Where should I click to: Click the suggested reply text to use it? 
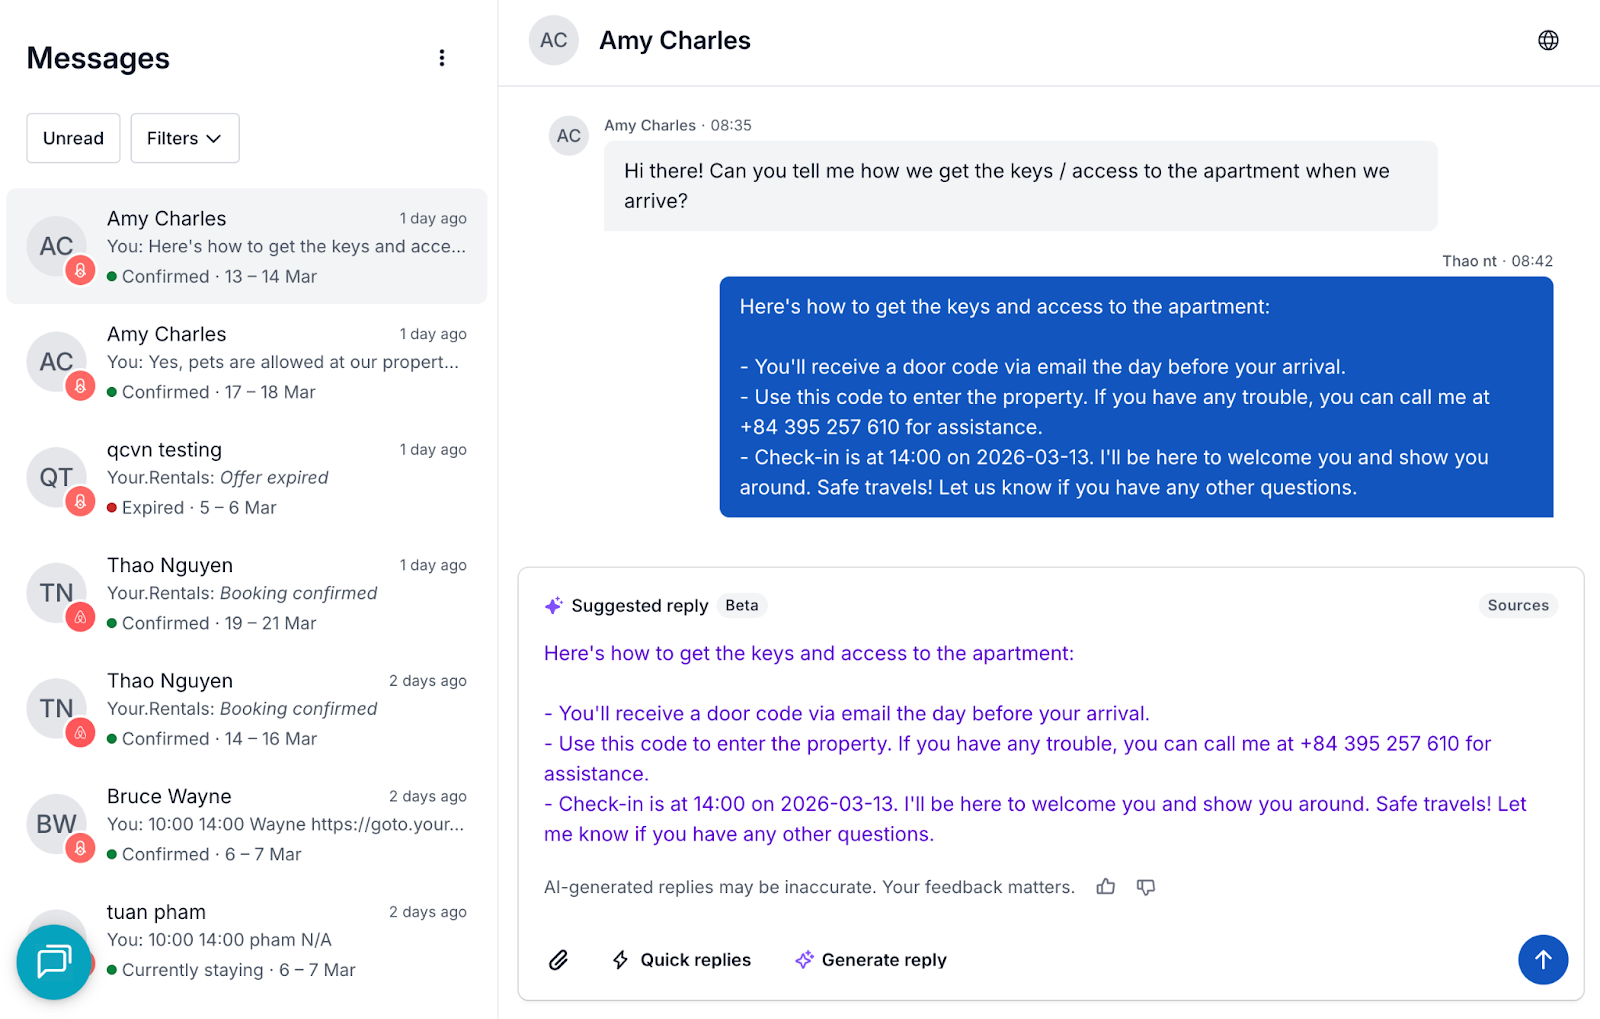pyautogui.click(x=1030, y=744)
